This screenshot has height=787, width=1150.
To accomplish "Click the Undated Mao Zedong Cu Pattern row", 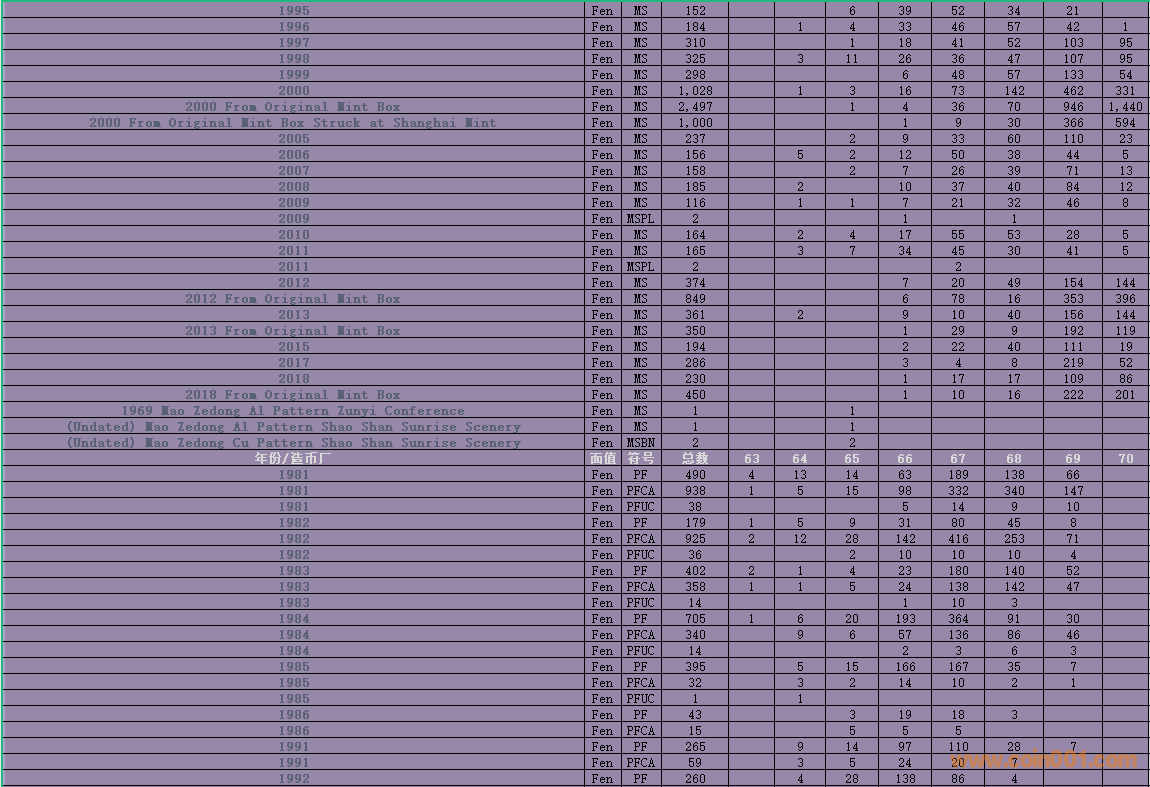I will pos(293,443).
